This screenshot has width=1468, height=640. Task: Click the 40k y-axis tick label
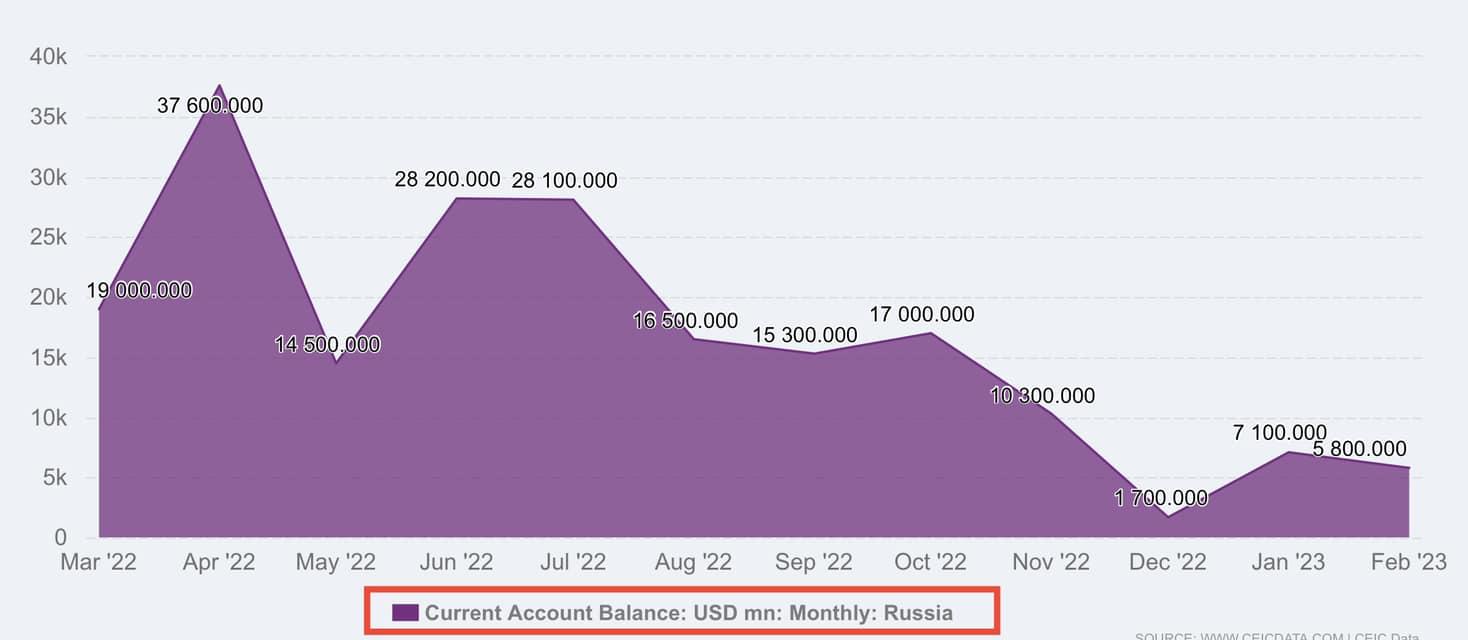click(48, 58)
